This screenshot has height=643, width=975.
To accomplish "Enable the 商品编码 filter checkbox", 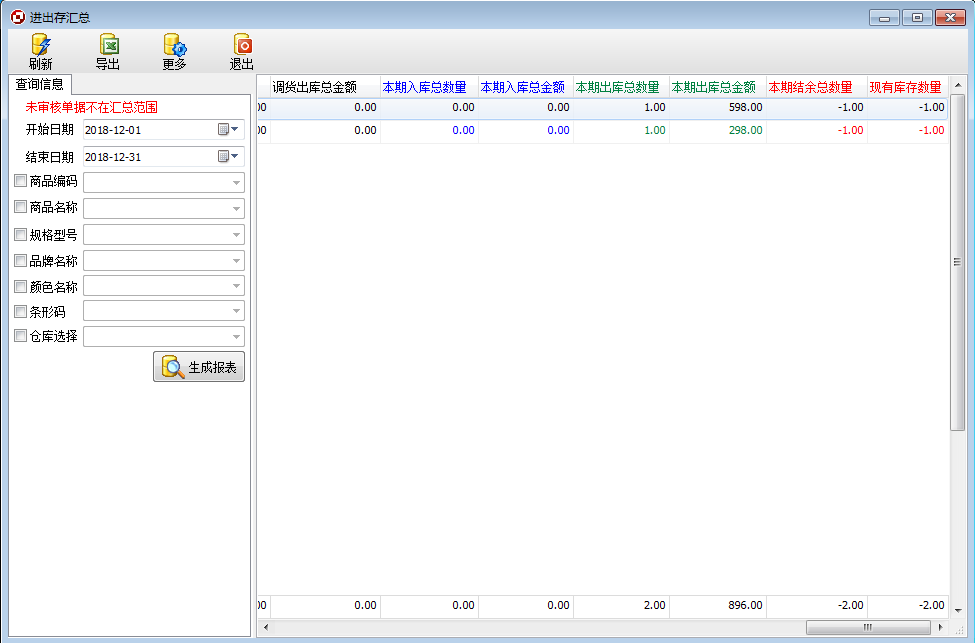I will click(x=21, y=181).
